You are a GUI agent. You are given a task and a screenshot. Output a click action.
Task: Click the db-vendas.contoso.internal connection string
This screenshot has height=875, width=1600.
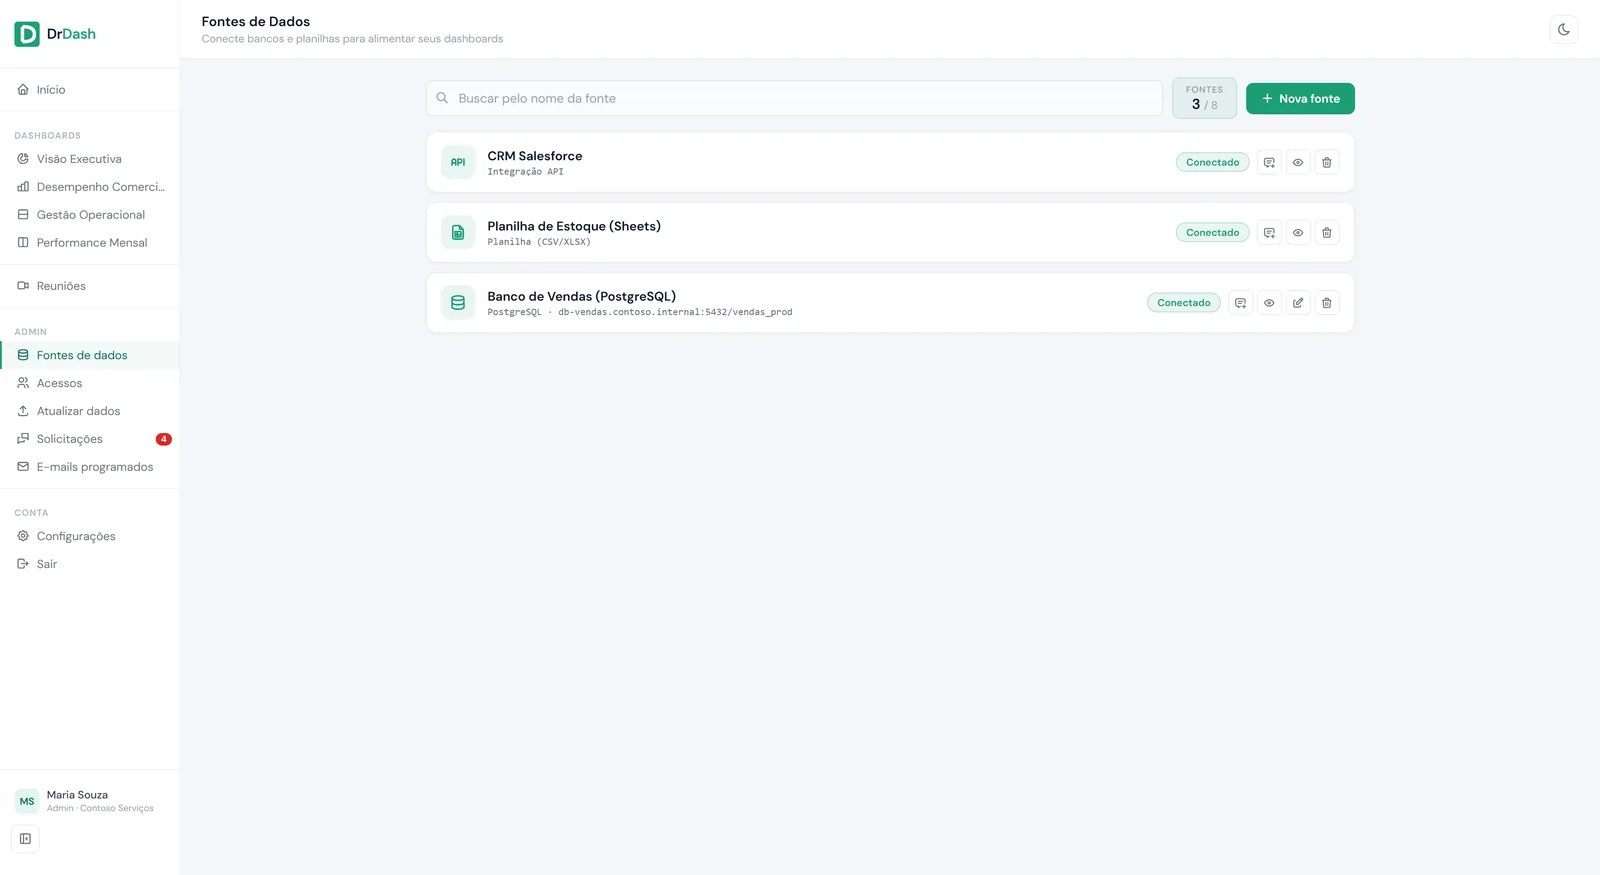click(675, 312)
